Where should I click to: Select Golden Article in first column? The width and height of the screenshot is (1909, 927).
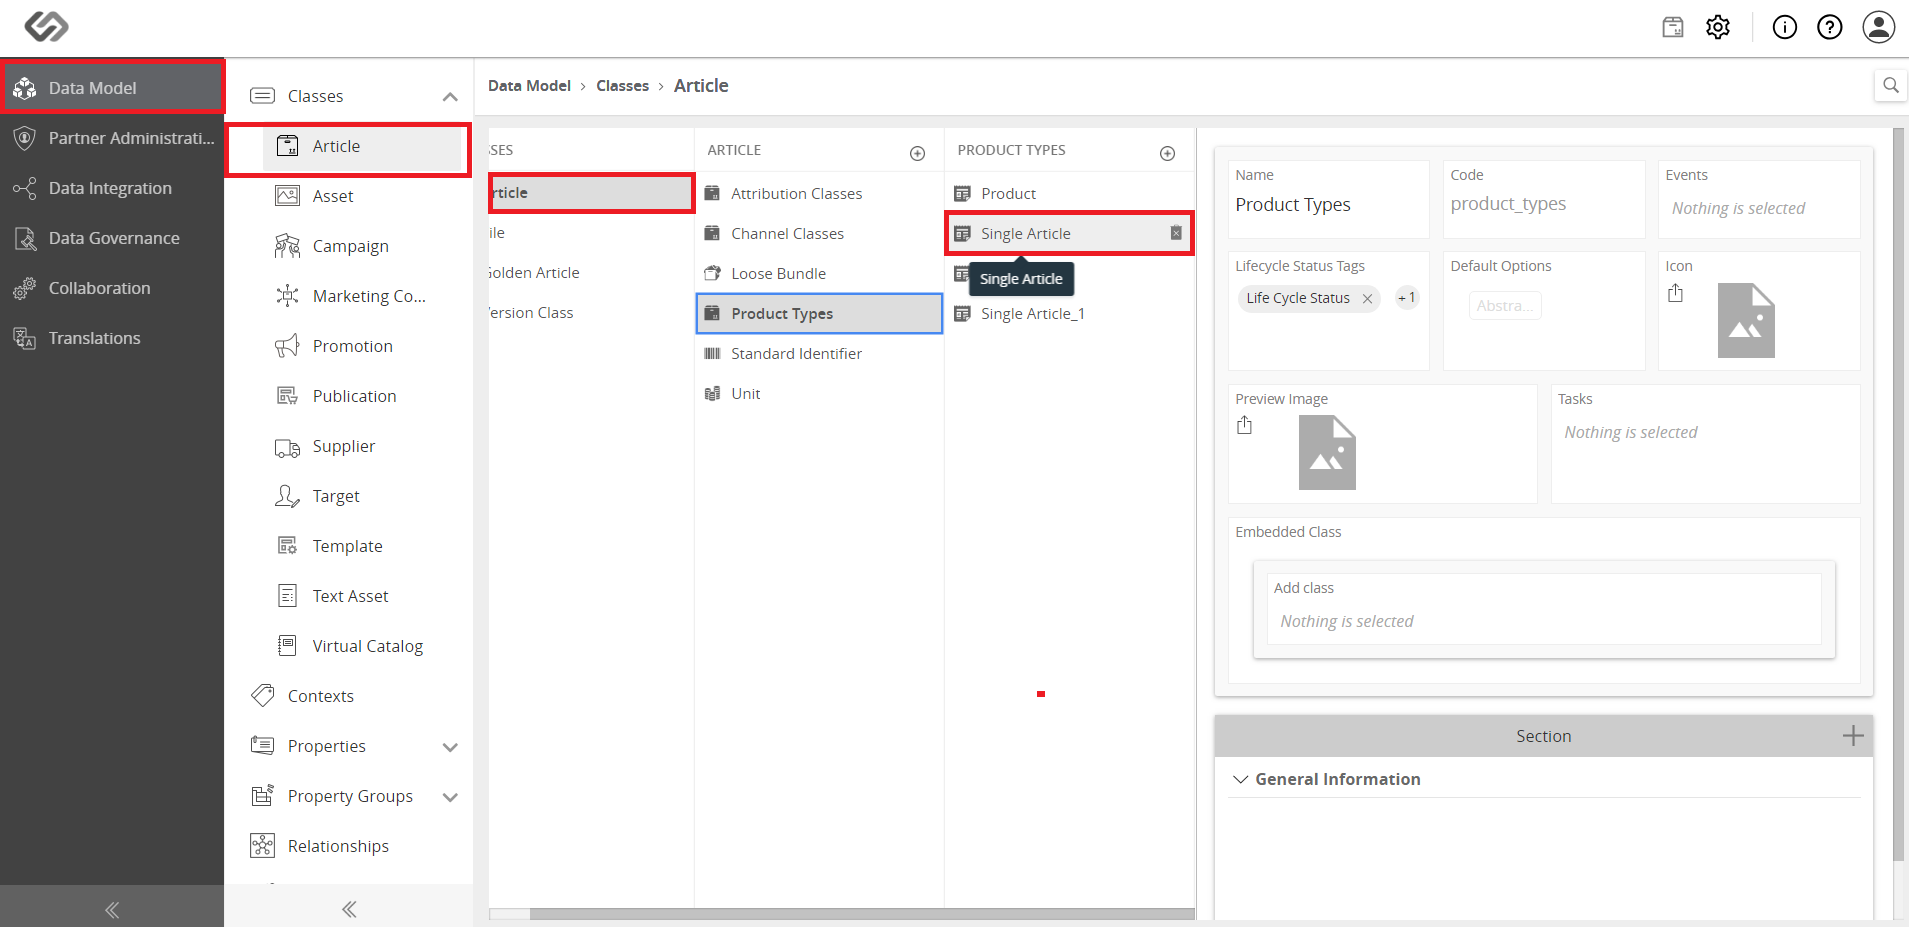coord(591,273)
